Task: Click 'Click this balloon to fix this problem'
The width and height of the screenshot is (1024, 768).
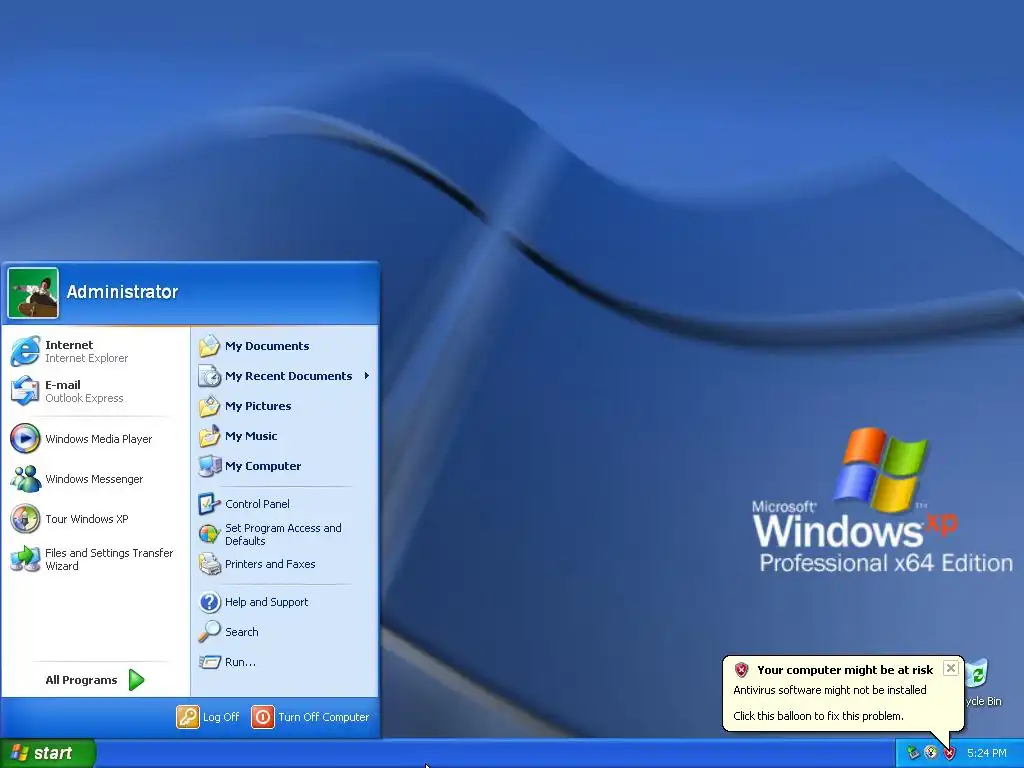Action: pyautogui.click(x=818, y=716)
